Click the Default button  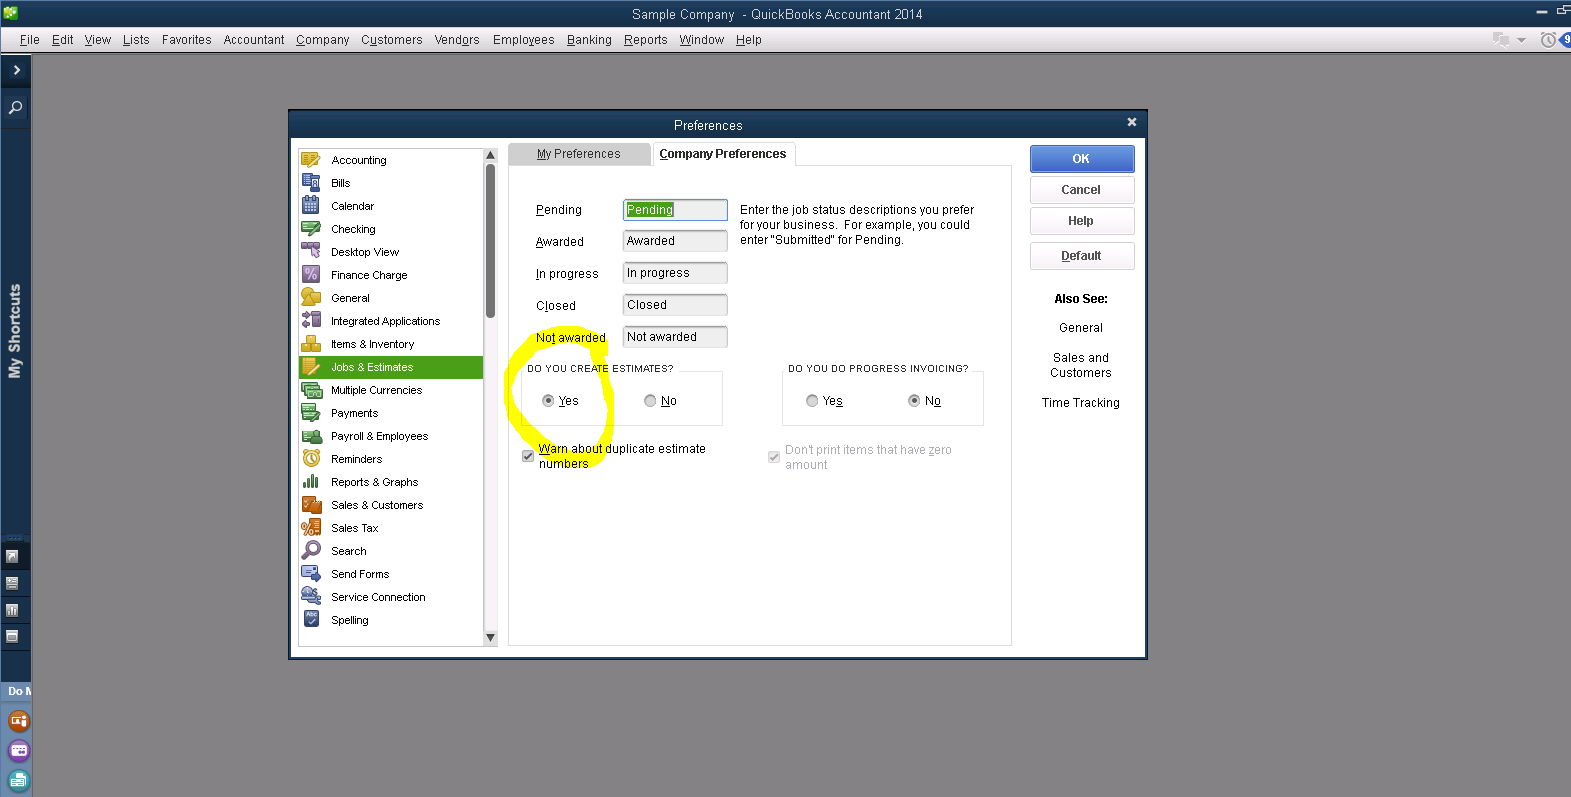pos(1082,256)
